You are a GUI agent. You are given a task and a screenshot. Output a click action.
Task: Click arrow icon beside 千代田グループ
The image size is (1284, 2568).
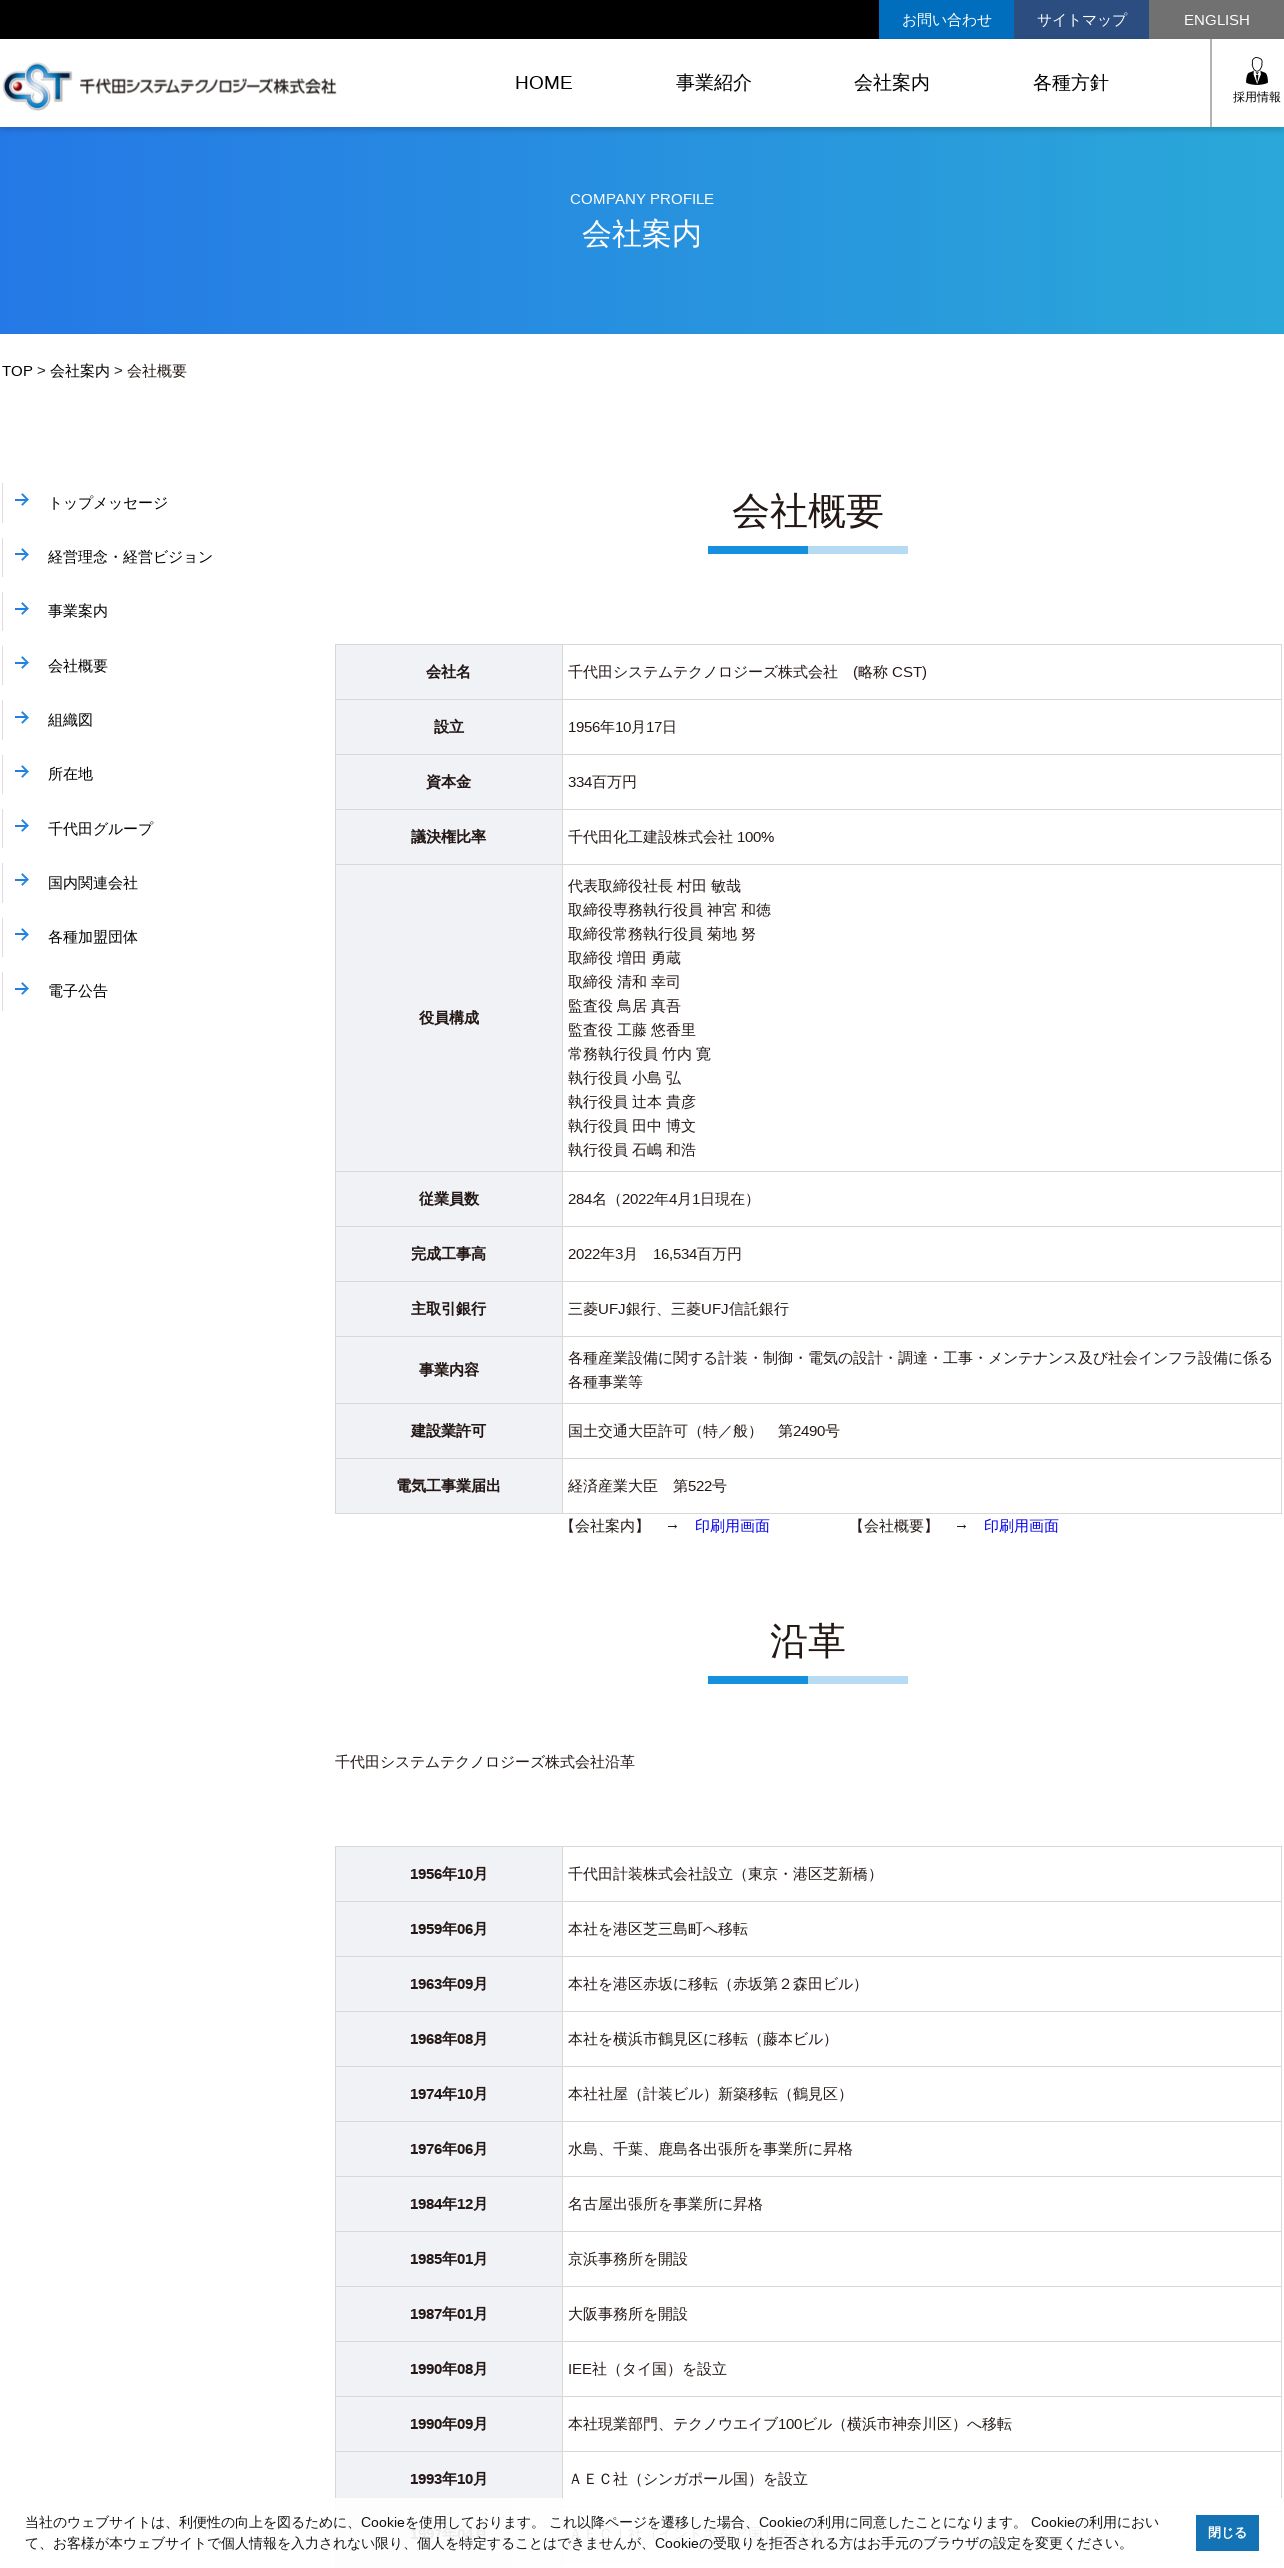point(22,826)
